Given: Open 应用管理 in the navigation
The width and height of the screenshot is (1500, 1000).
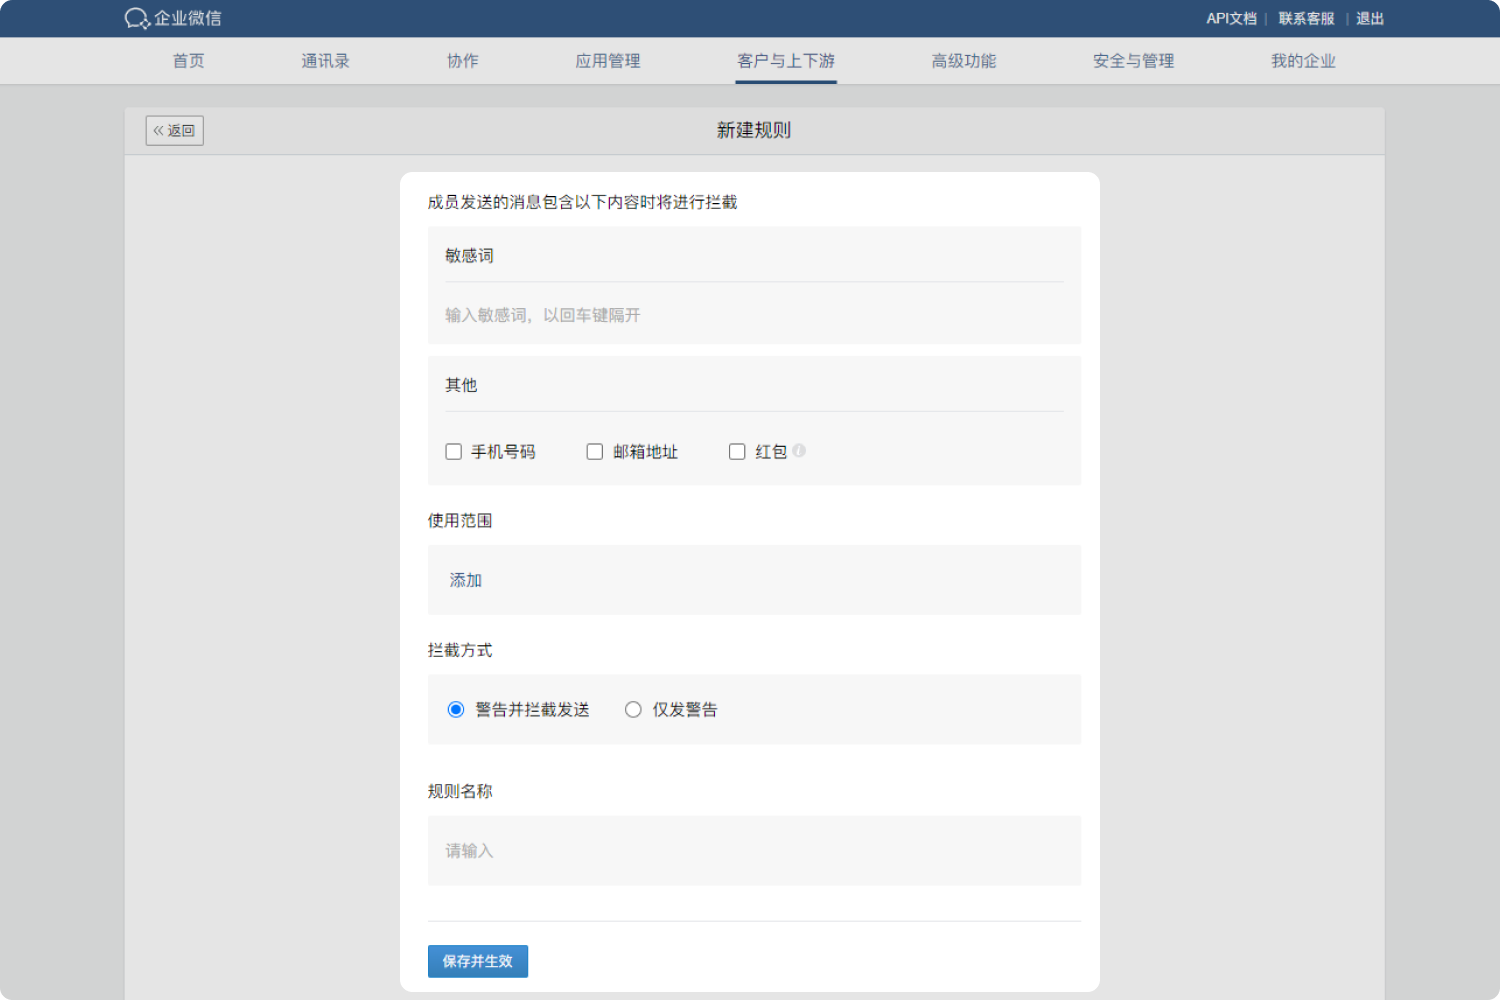Looking at the screenshot, I should [607, 61].
